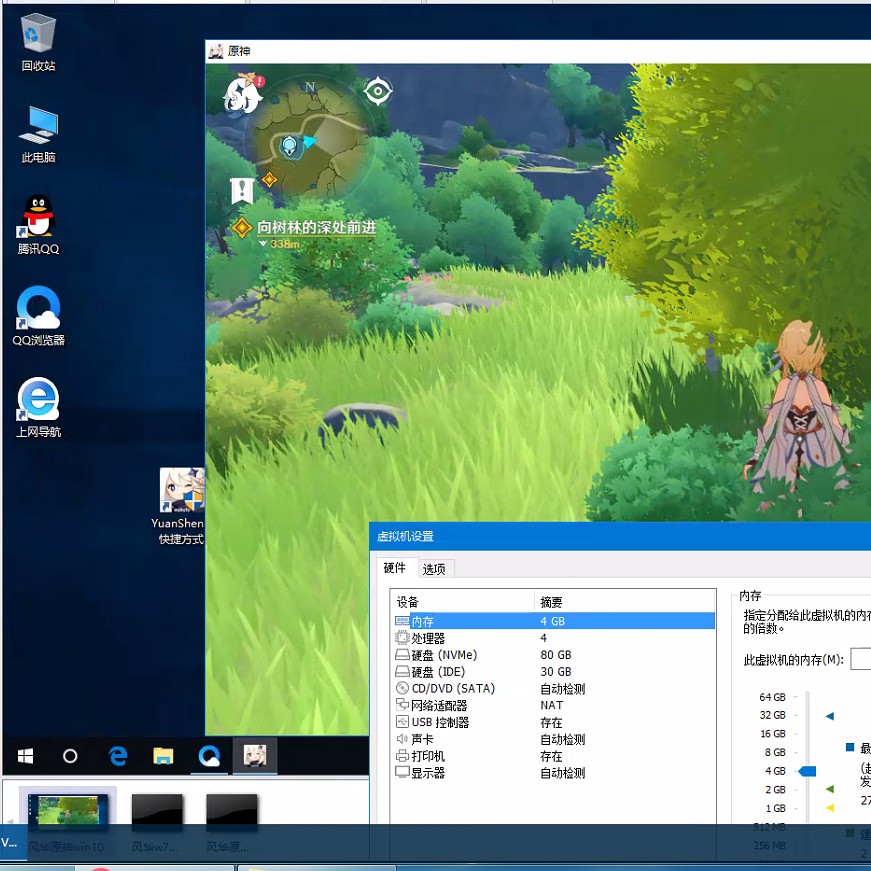Viewport: 871px width, 871px height.
Task: Click the 1 GB mark on memory scale
Action: pyautogui.click(x=775, y=808)
